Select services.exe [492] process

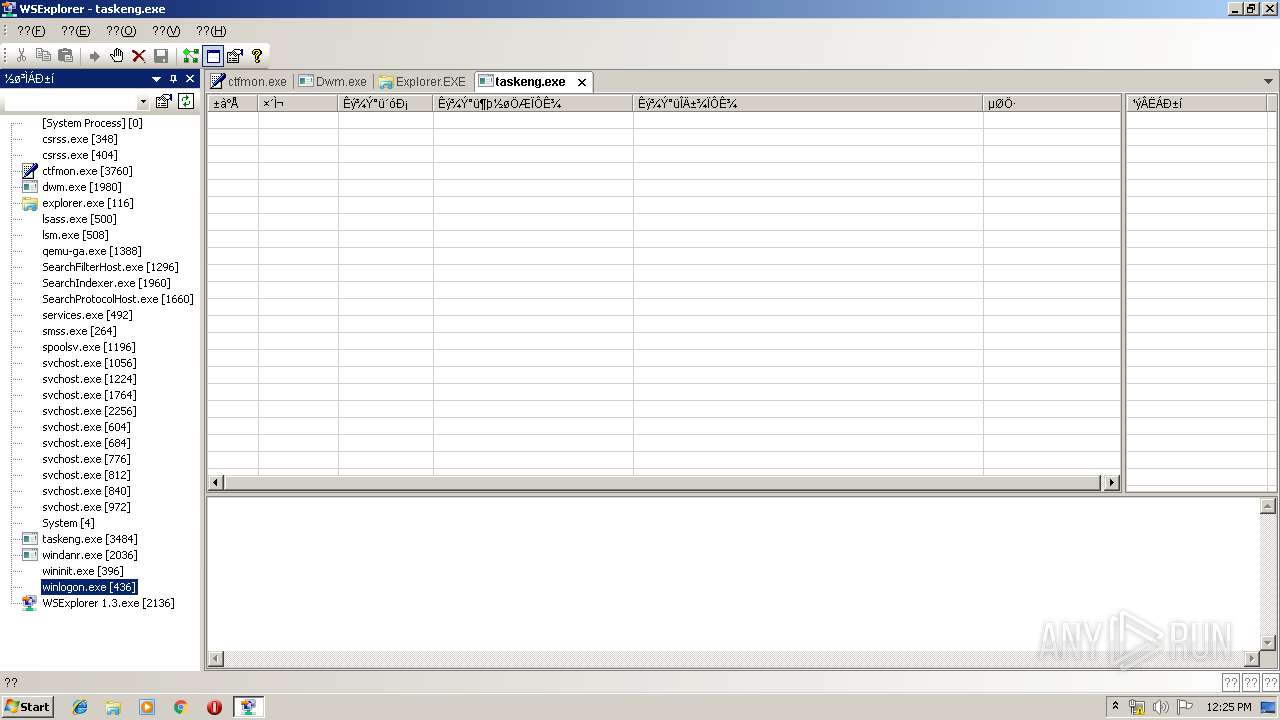87,315
